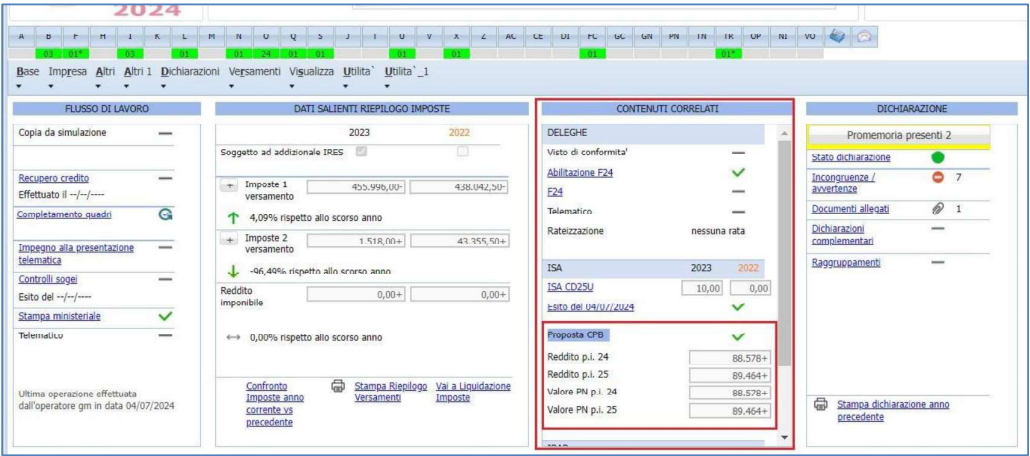Go to Vai a Liquidazione Imposte

coord(473,392)
